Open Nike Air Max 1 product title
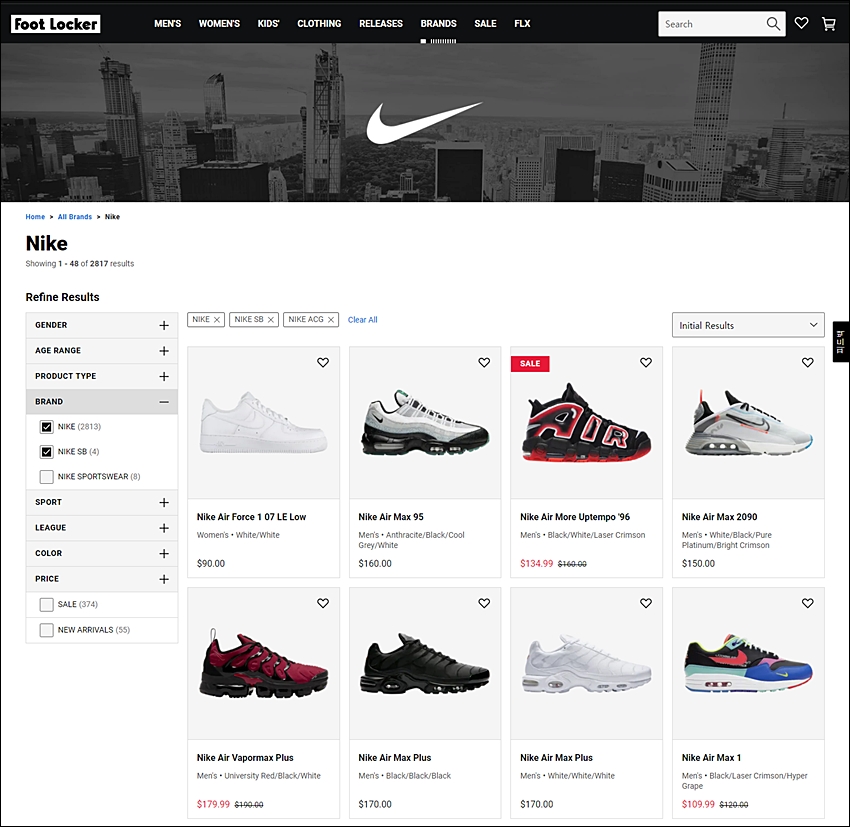Image resolution: width=850 pixels, height=827 pixels. click(711, 758)
